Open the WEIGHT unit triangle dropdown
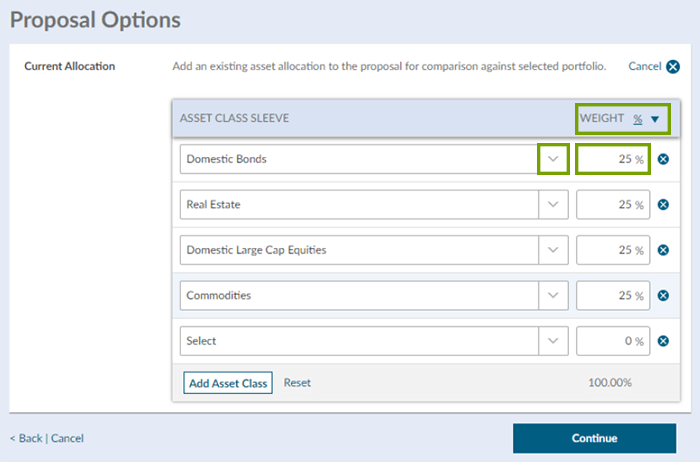 point(655,119)
